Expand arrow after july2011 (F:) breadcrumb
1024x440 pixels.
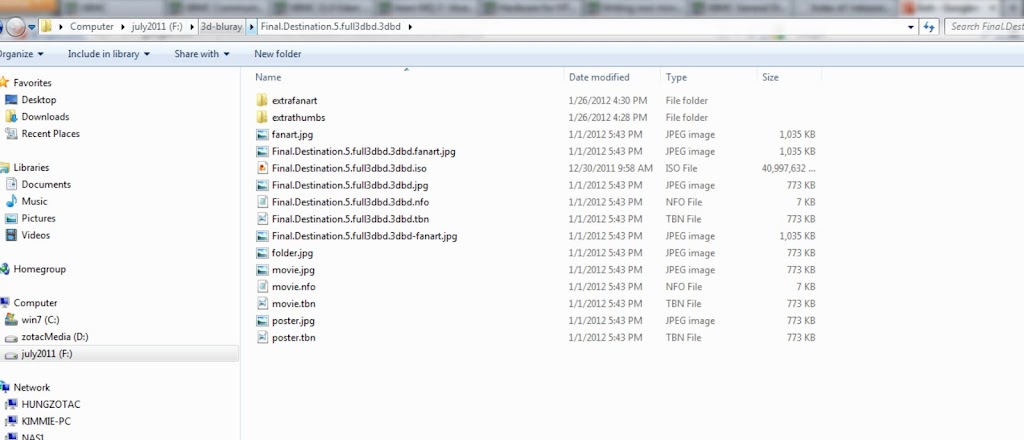[193, 27]
